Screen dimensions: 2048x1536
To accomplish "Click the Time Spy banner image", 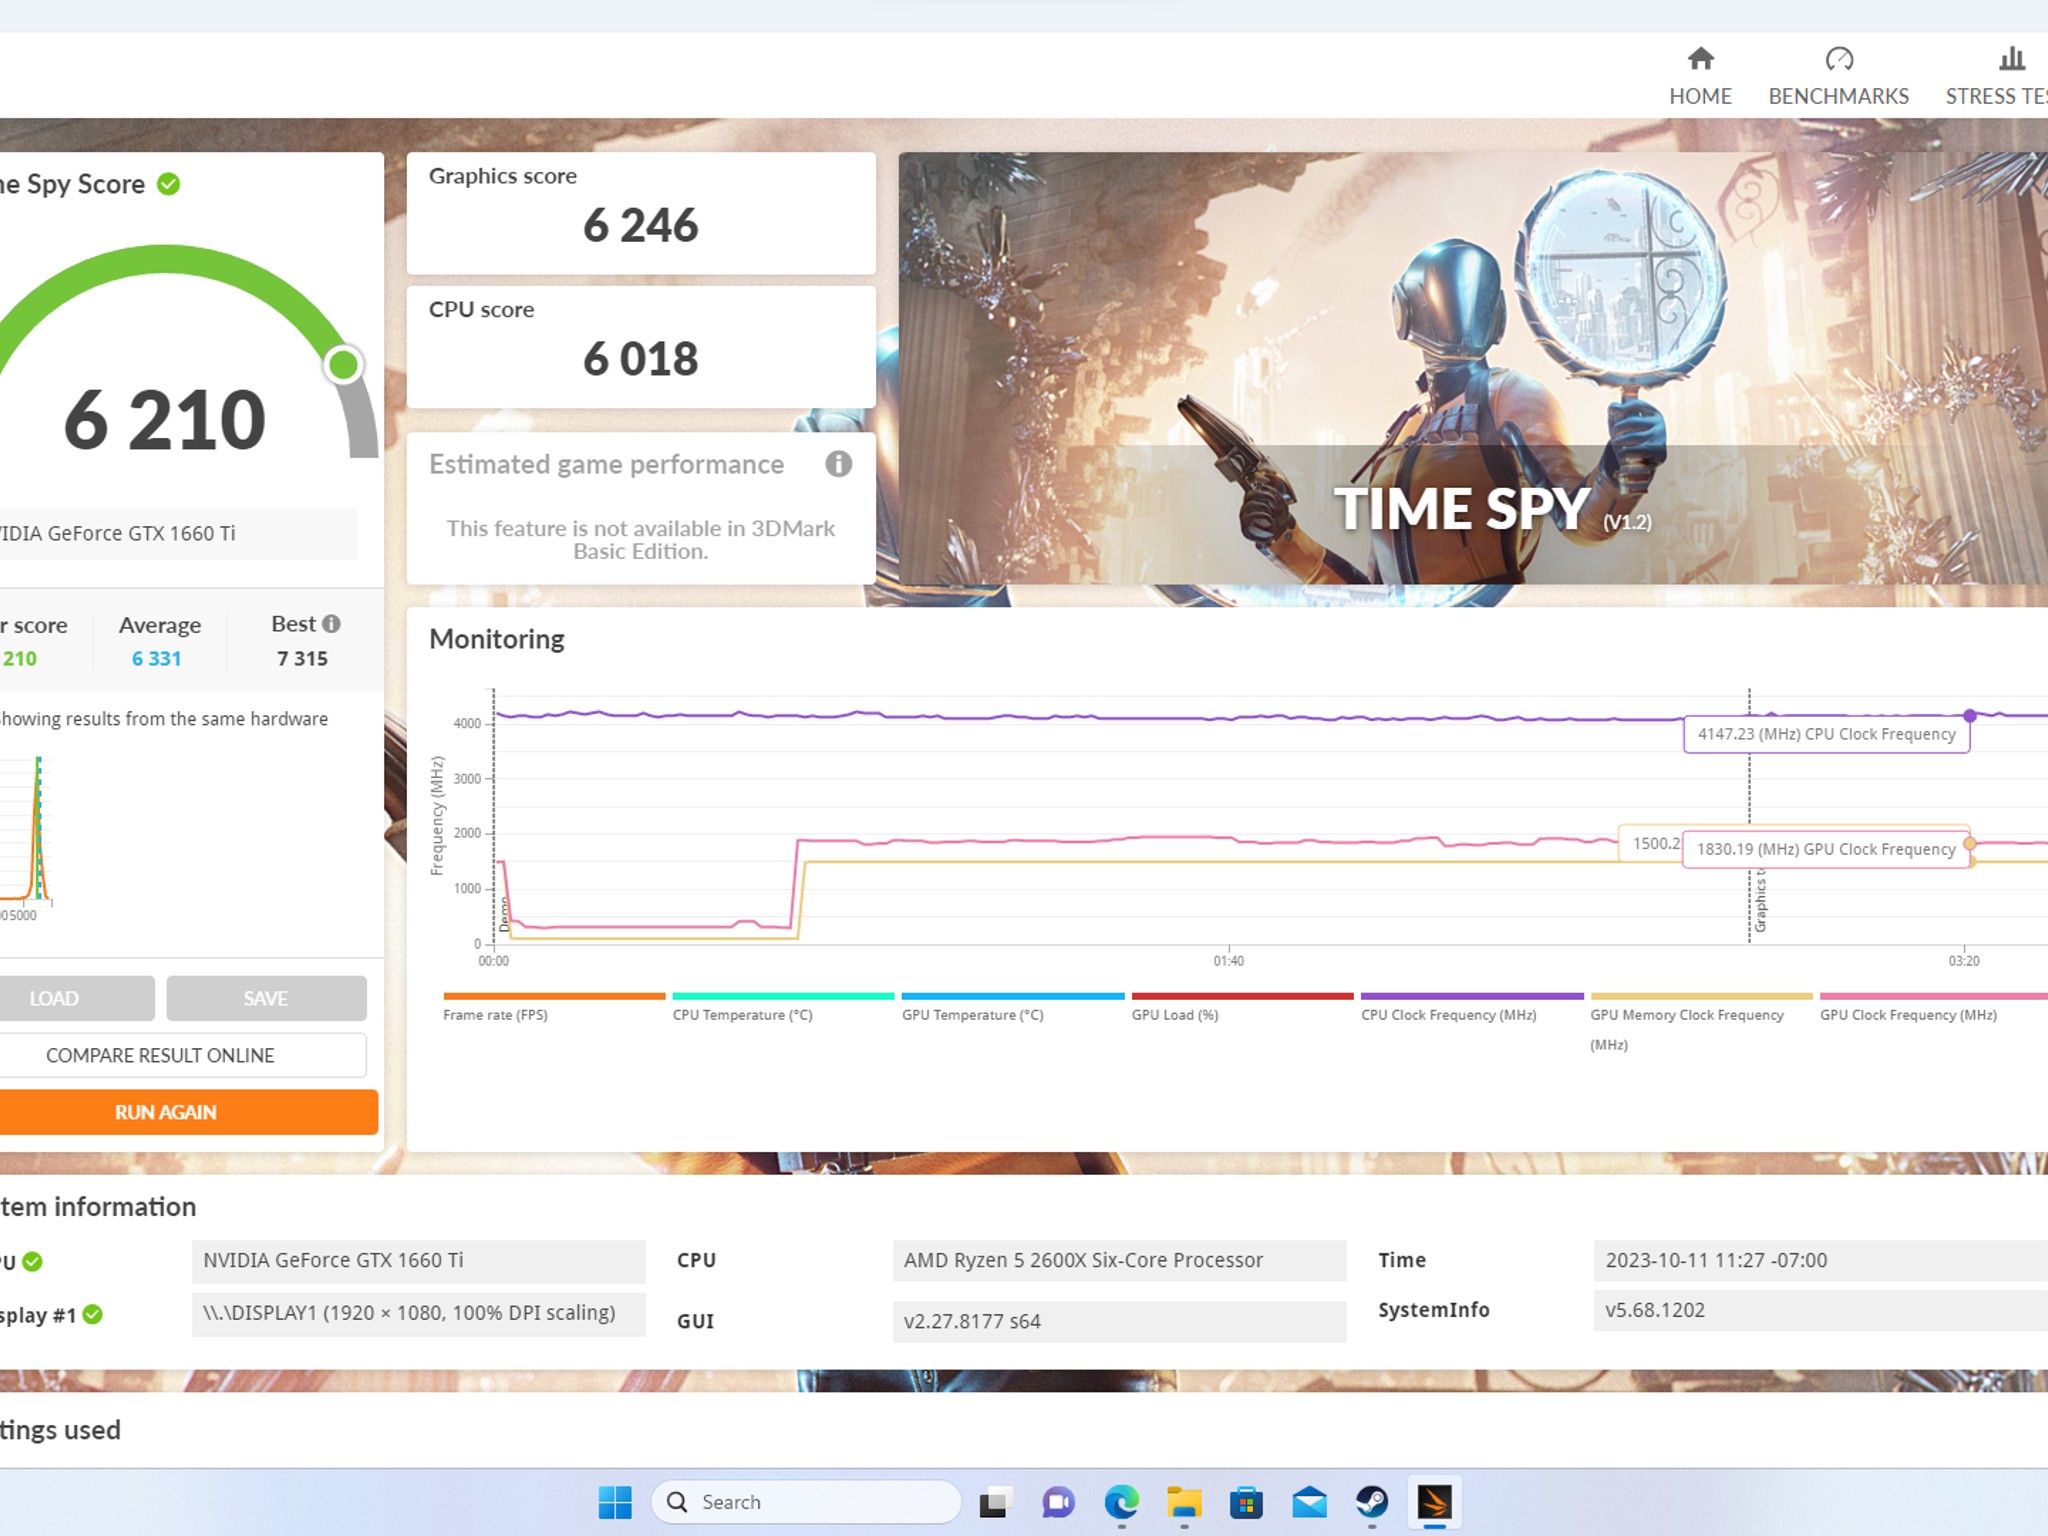I will pos(1473,368).
